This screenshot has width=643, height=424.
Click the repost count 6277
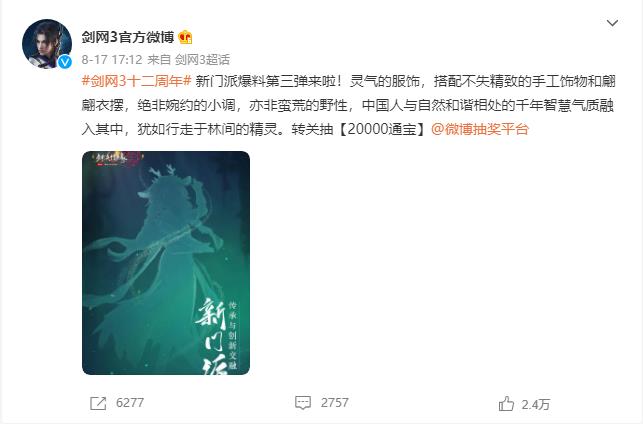pos(130,403)
